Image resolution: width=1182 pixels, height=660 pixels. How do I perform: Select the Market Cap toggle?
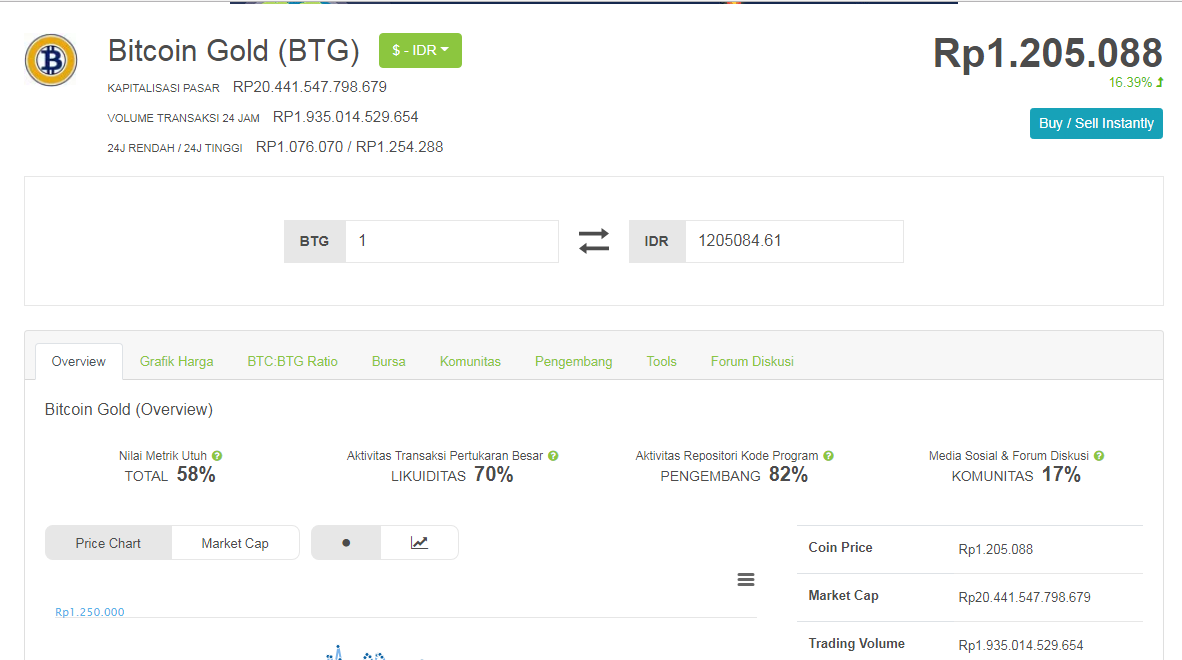[x=235, y=543]
